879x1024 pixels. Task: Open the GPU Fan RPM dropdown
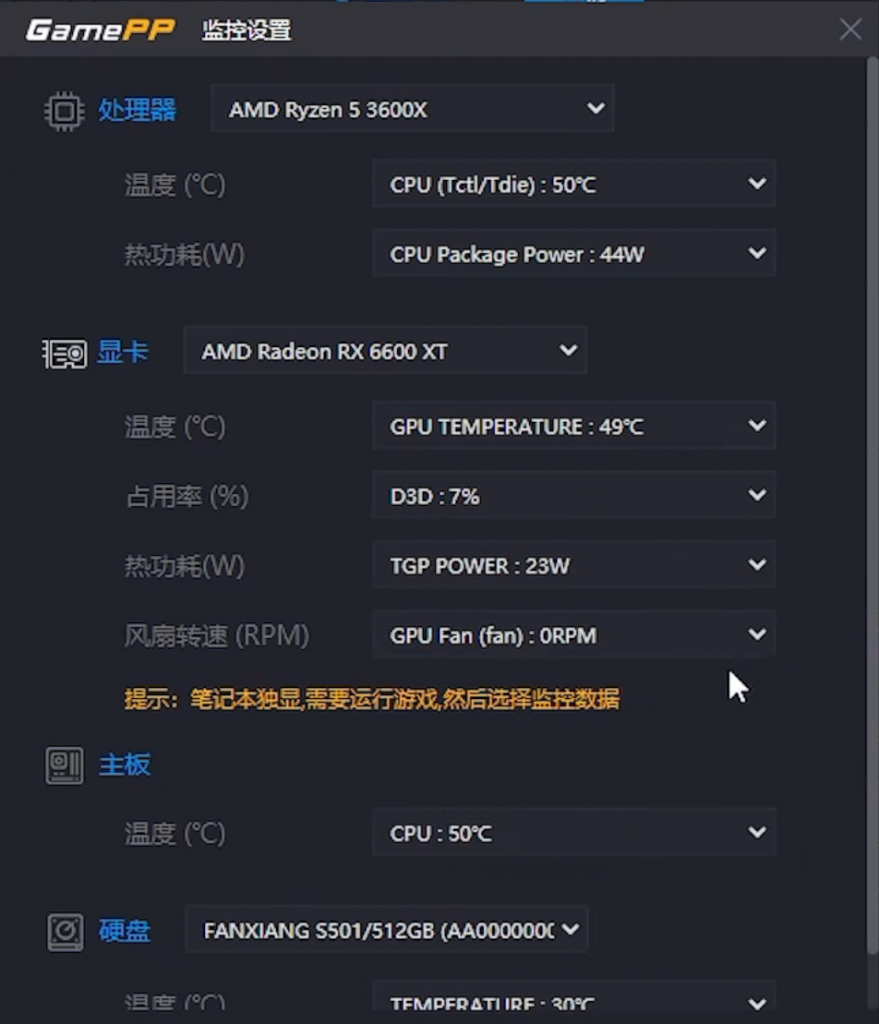574,634
